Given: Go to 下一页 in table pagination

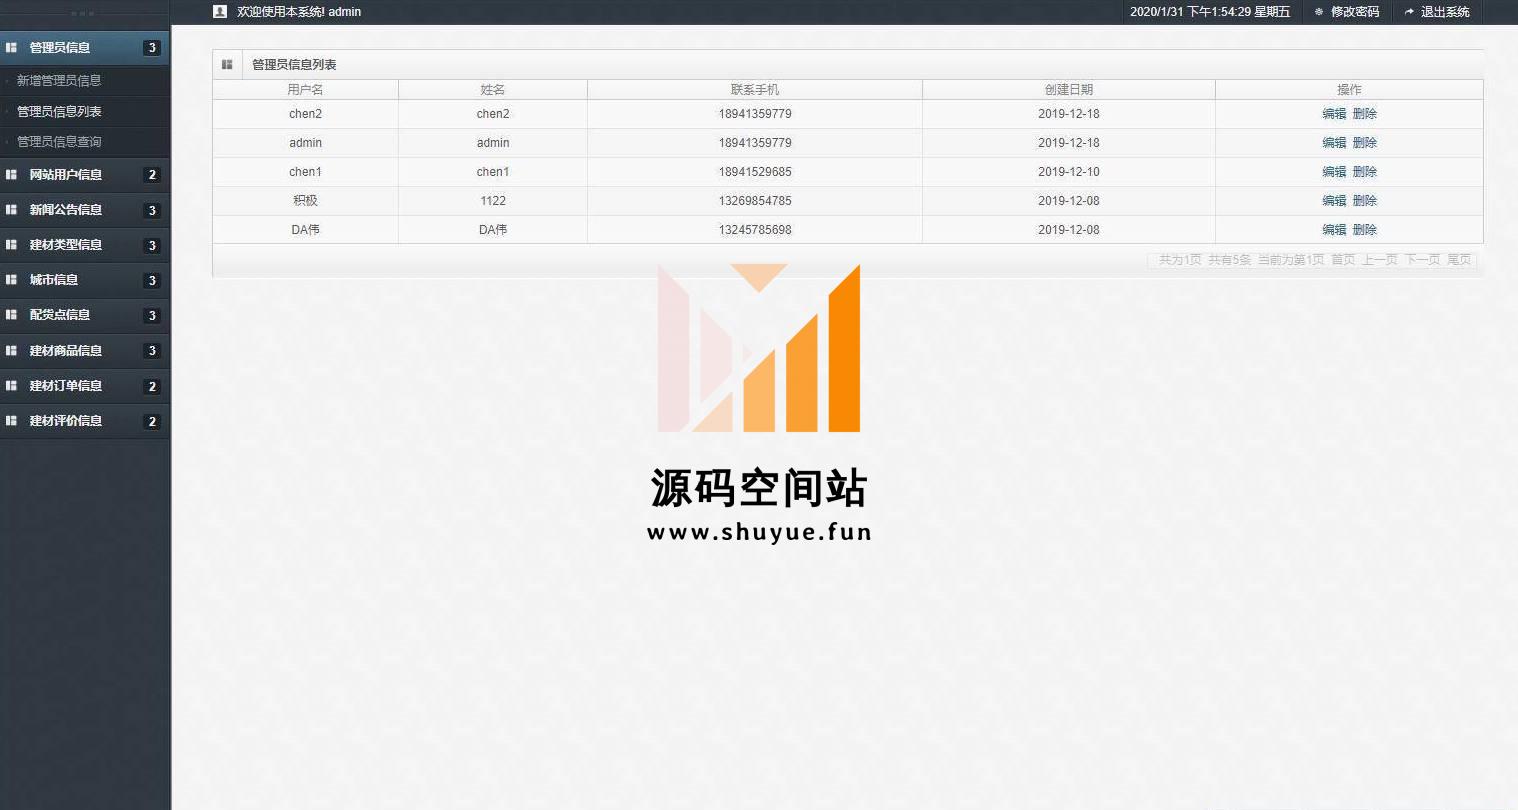Looking at the screenshot, I should click(1421, 260).
